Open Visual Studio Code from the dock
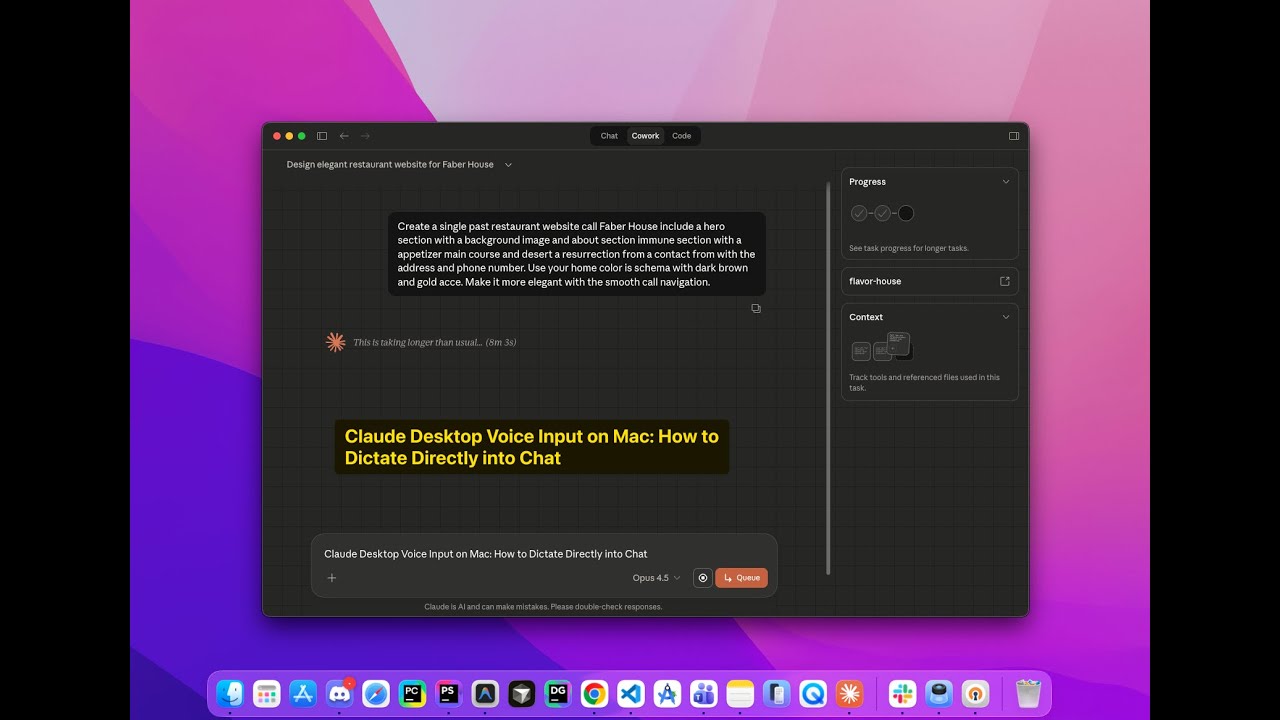Screen dimensions: 1280x720 pos(631,693)
